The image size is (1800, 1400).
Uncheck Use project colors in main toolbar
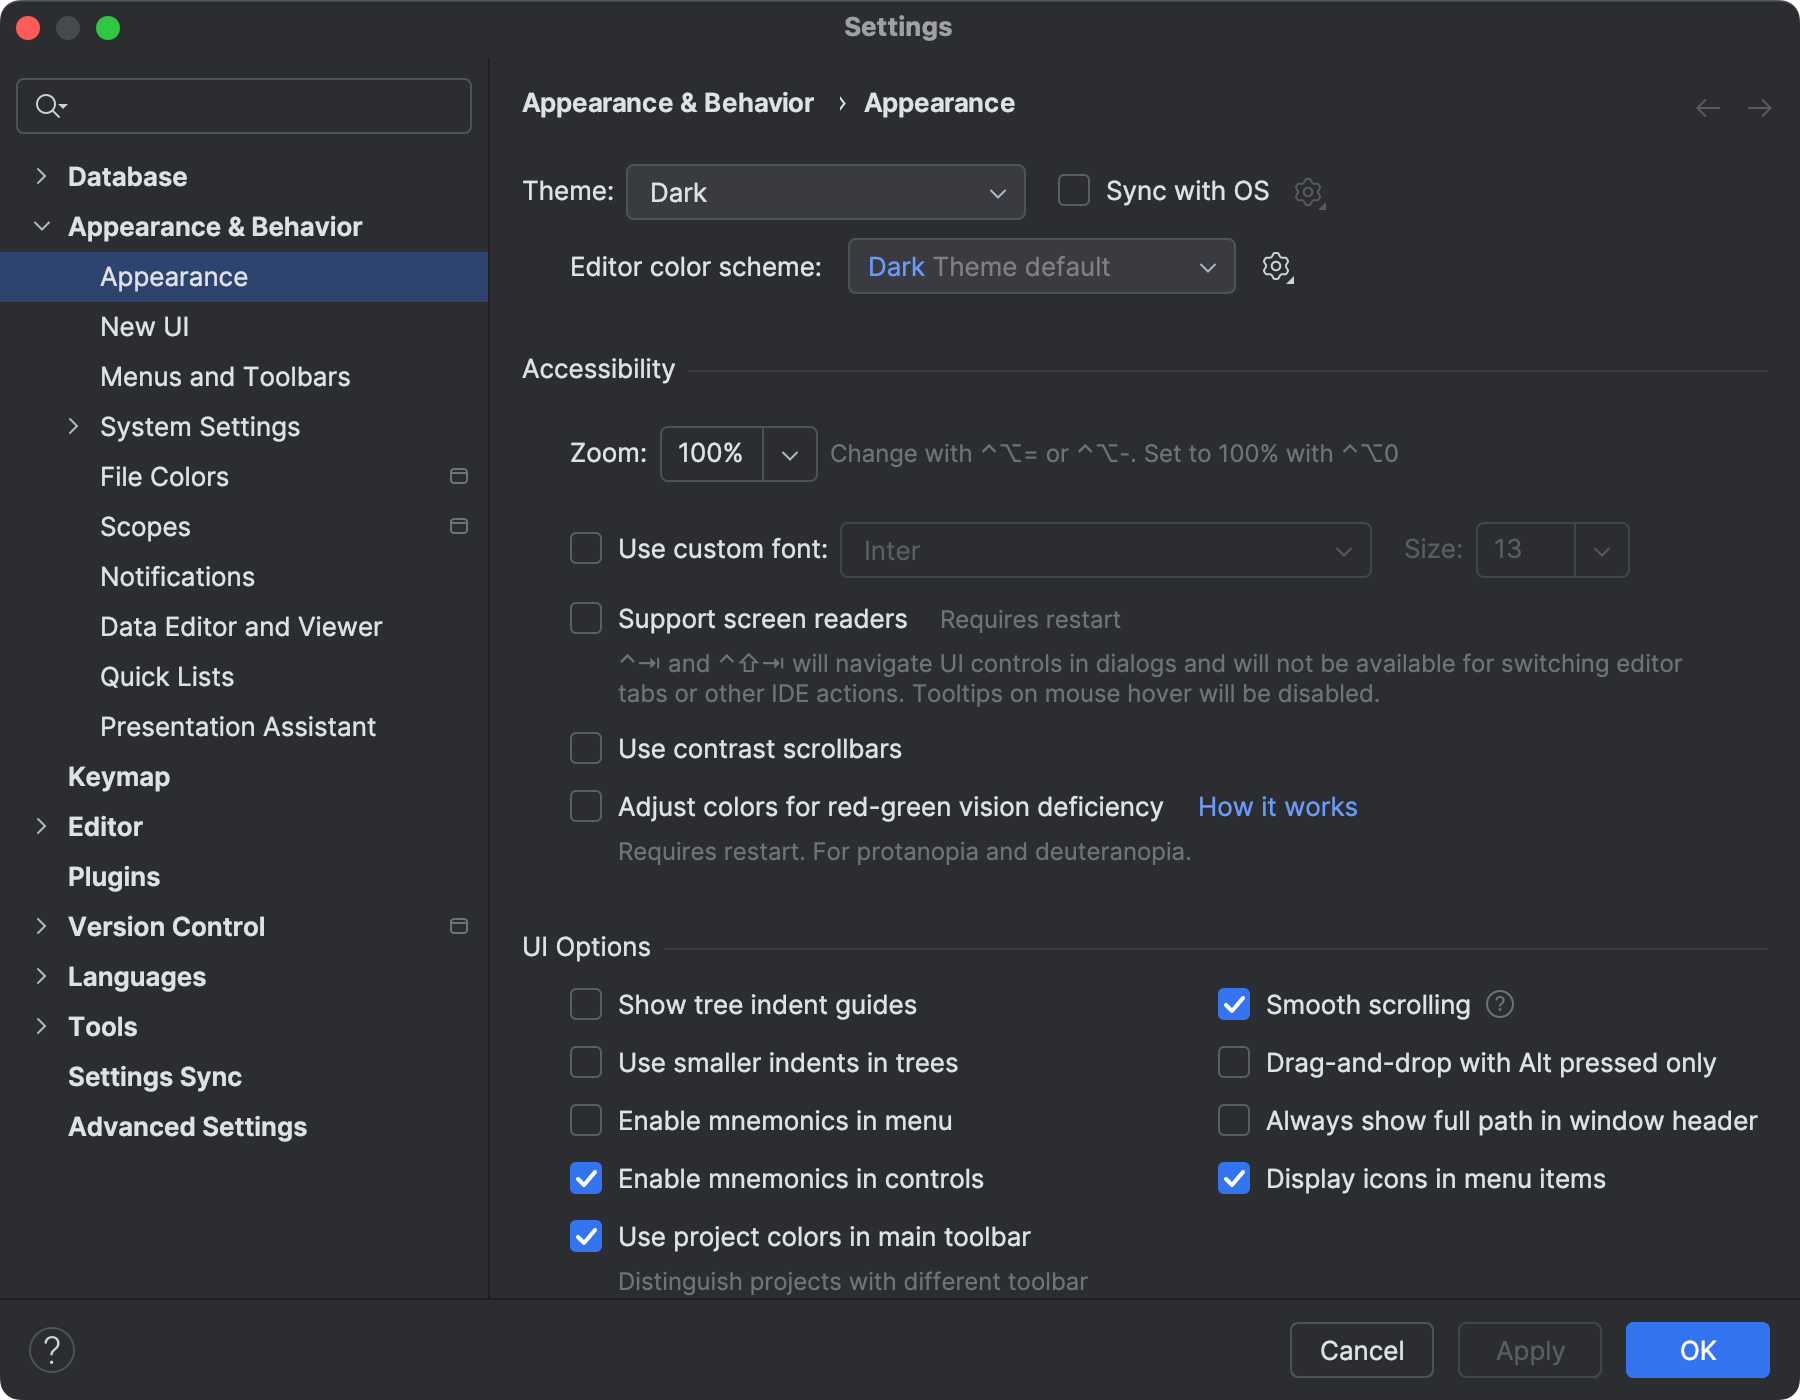coord(586,1236)
